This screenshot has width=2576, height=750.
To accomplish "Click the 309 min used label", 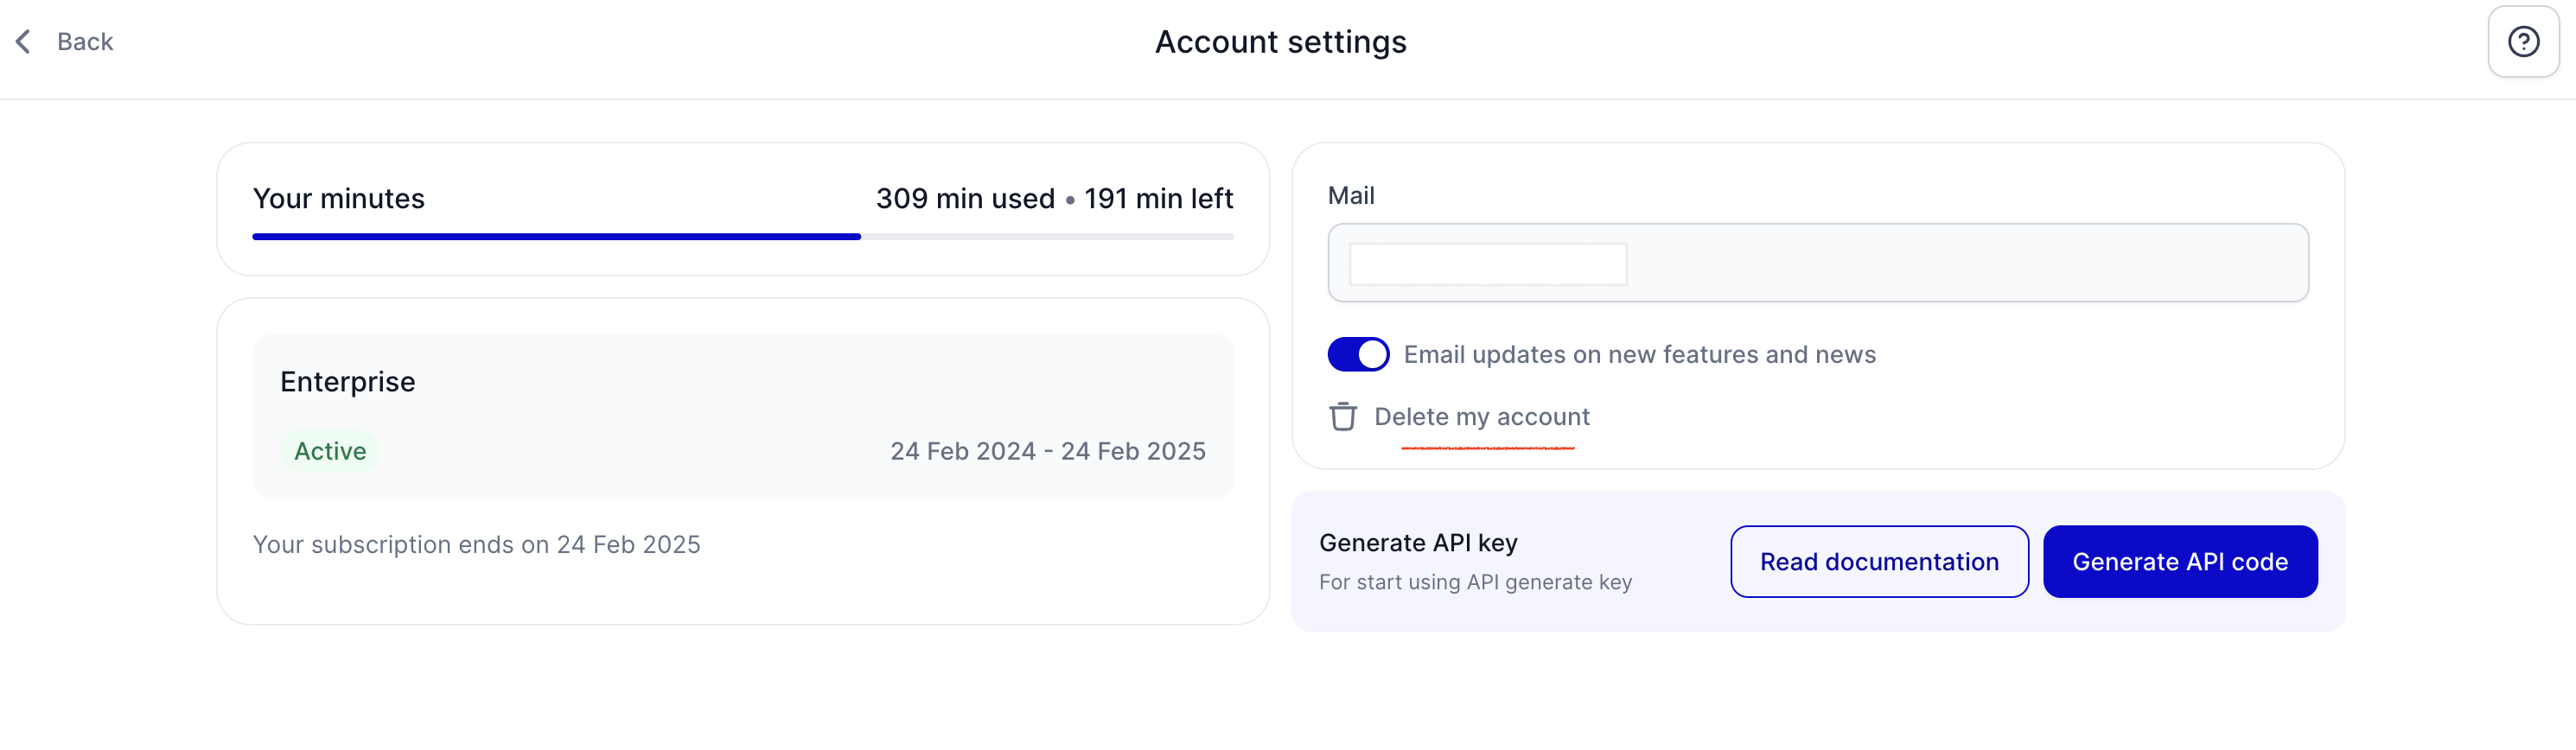I will [965, 198].
